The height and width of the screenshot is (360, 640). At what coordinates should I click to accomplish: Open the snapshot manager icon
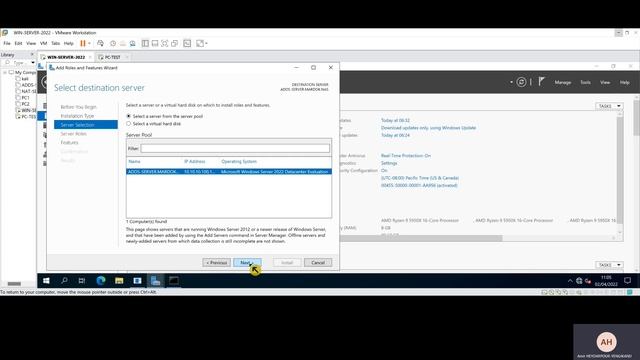coord(133,43)
